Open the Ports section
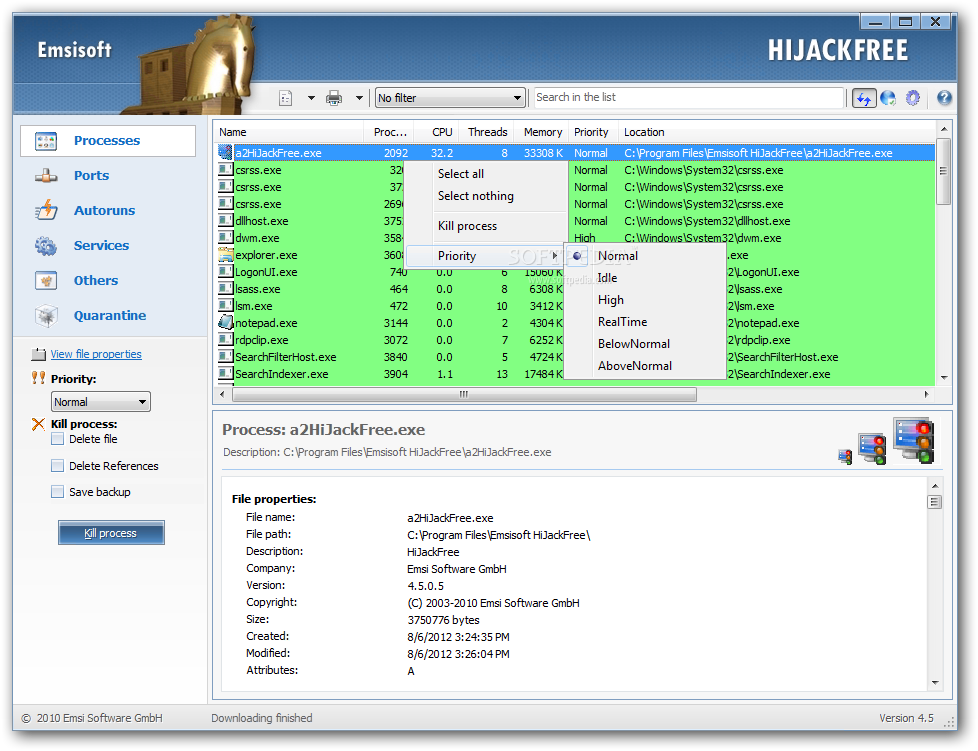The height and width of the screenshot is (751, 978). click(91, 175)
